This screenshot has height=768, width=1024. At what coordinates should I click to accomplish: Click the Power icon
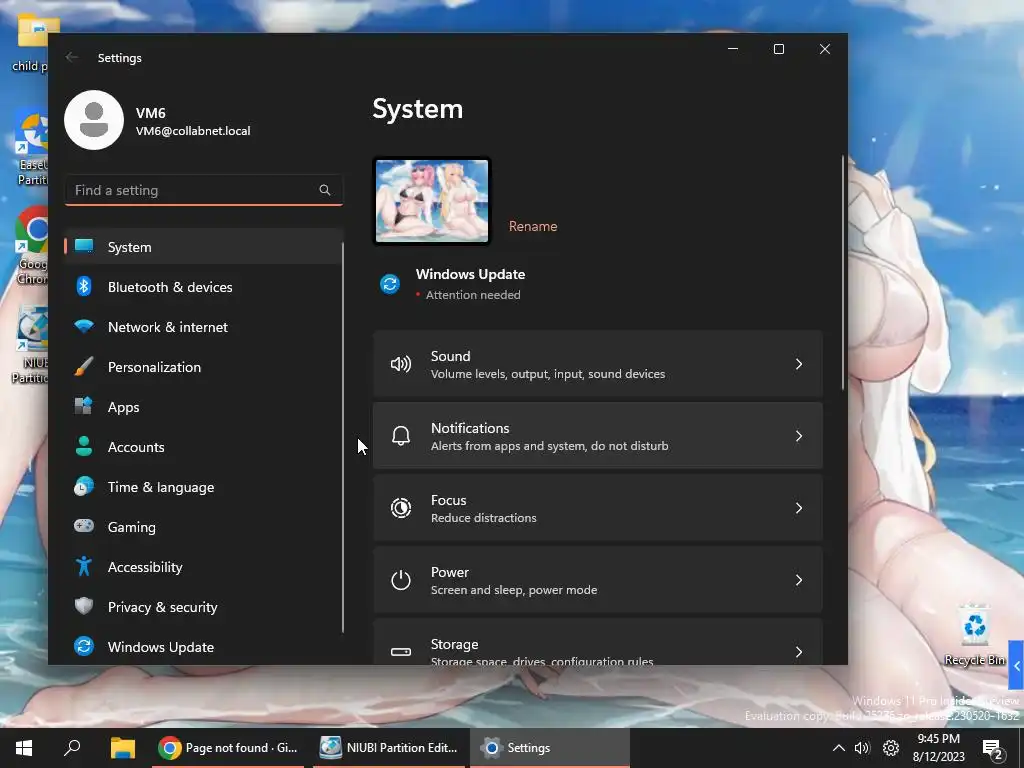click(400, 579)
